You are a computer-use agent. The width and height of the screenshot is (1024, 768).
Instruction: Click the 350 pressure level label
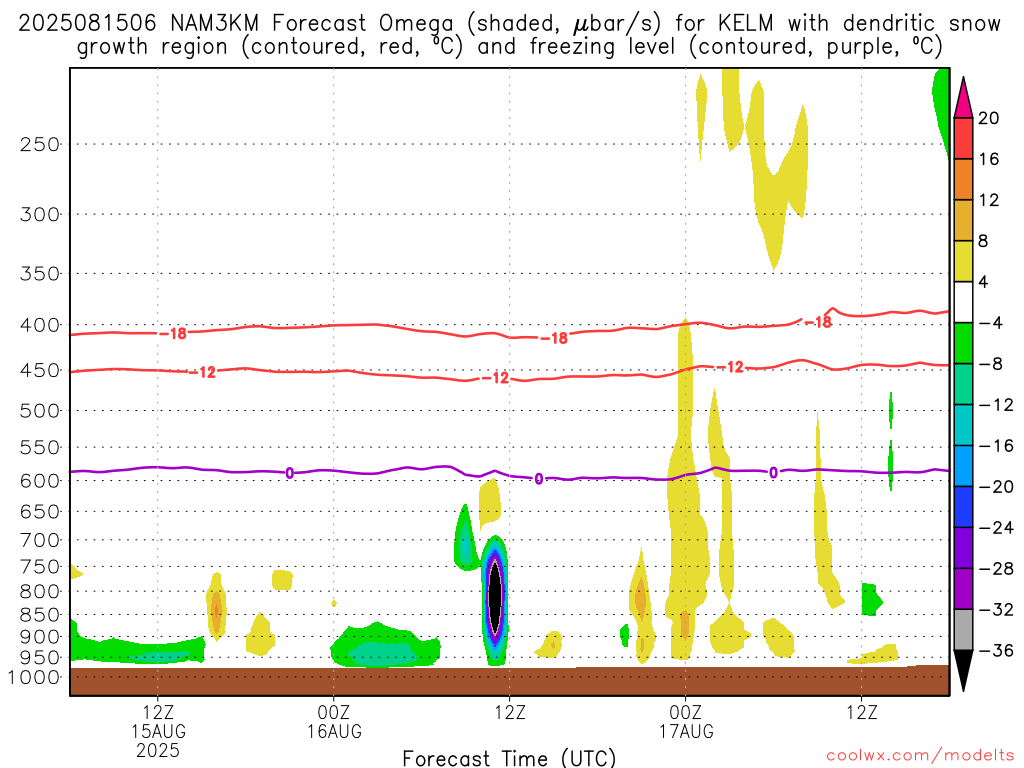(x=39, y=273)
